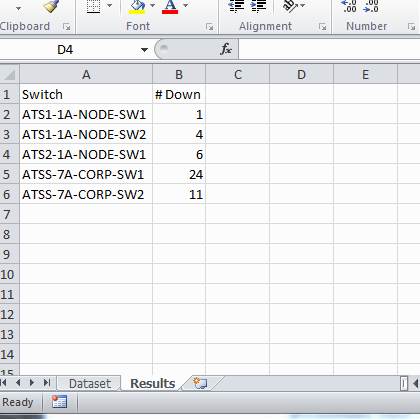Expand paste options dropdown arrow
420x419 pixels.
18,8
